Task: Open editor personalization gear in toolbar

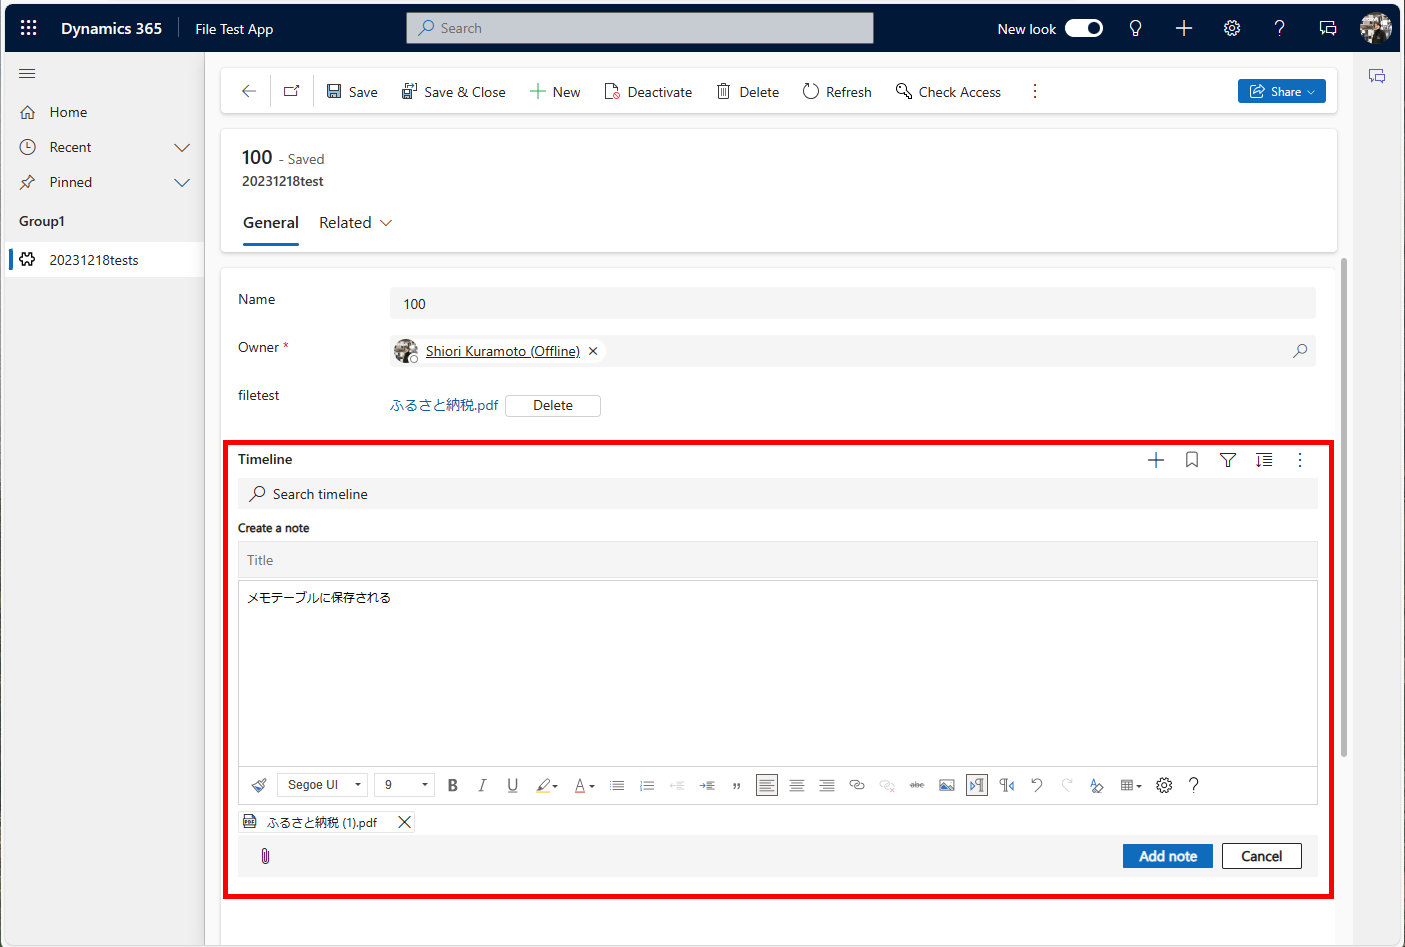Action: (1164, 785)
